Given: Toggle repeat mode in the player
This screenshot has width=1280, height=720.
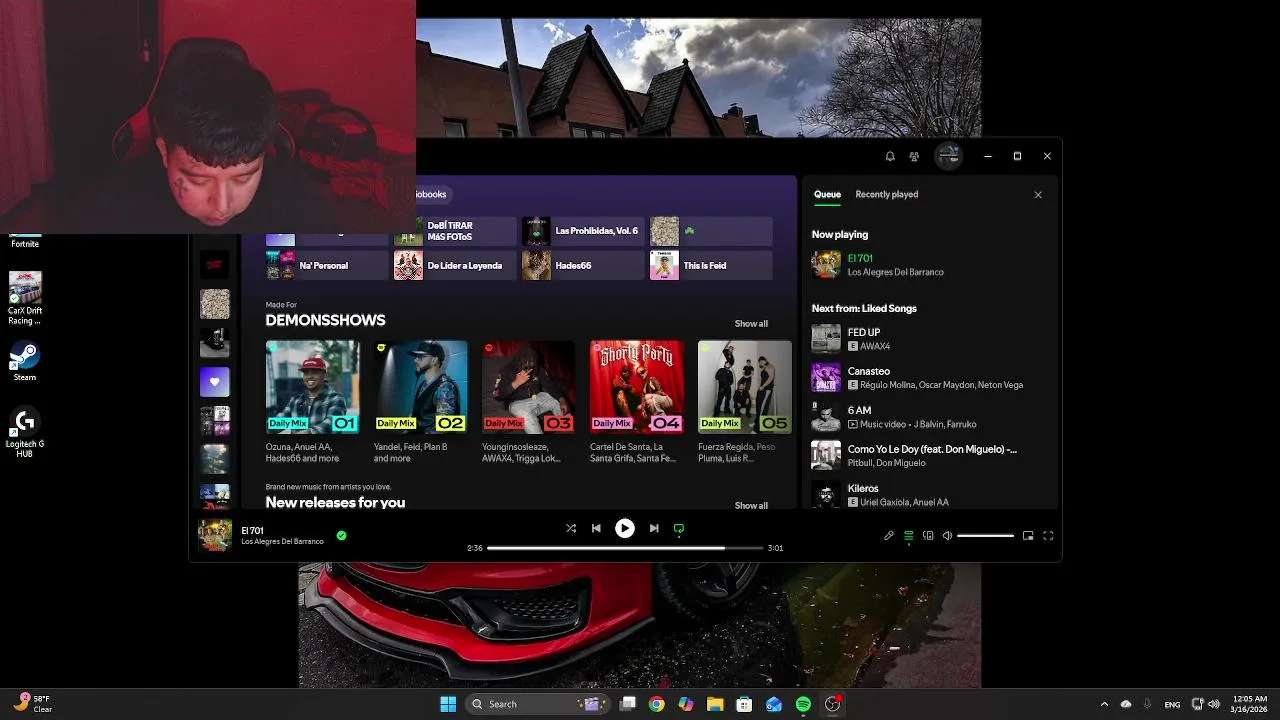Looking at the screenshot, I should [679, 528].
